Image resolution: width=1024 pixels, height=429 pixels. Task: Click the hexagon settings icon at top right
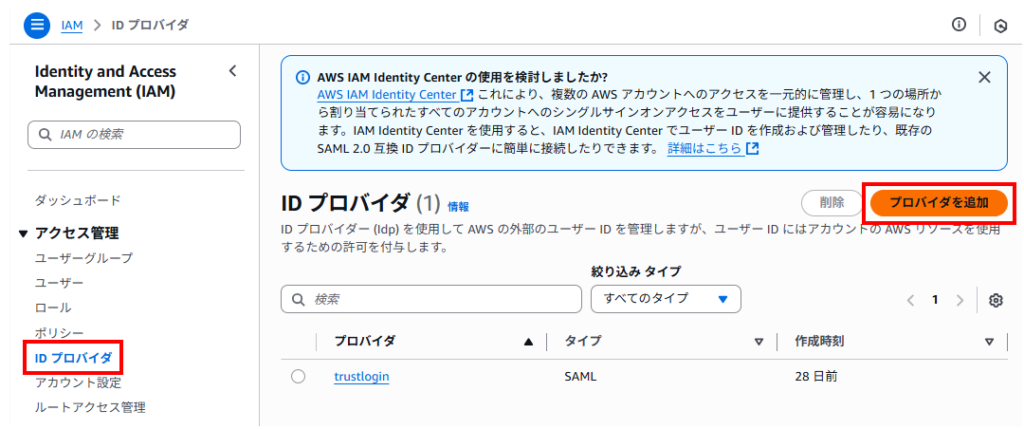(x=999, y=26)
